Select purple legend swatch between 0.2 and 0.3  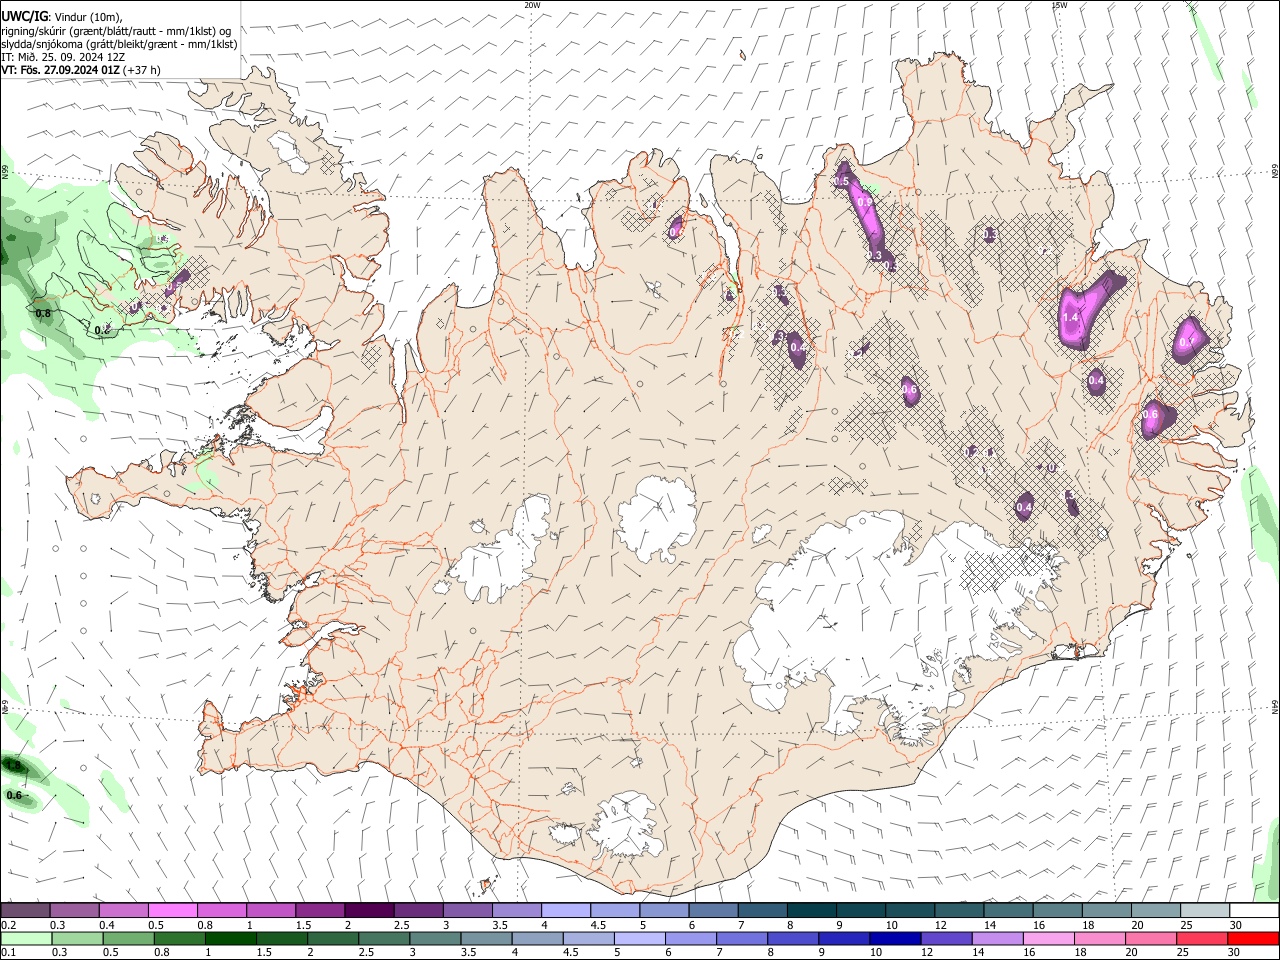click(x=25, y=910)
